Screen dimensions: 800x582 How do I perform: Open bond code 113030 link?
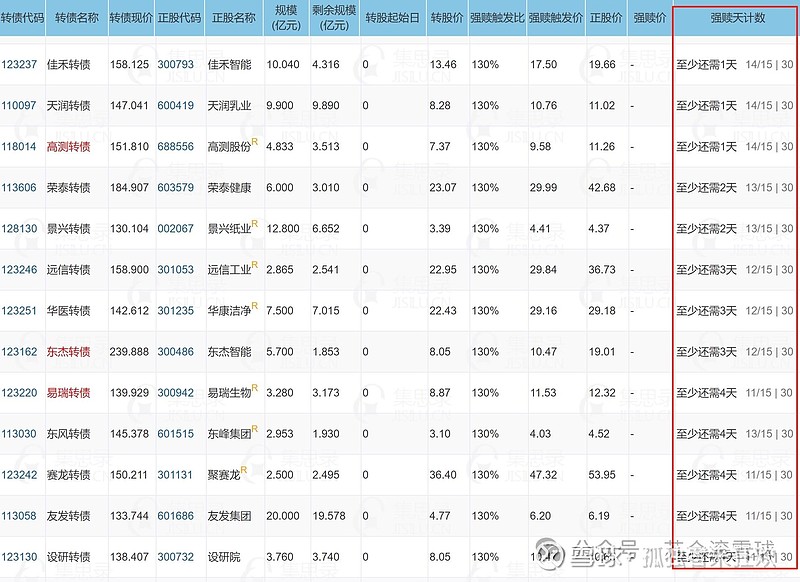click(19, 434)
